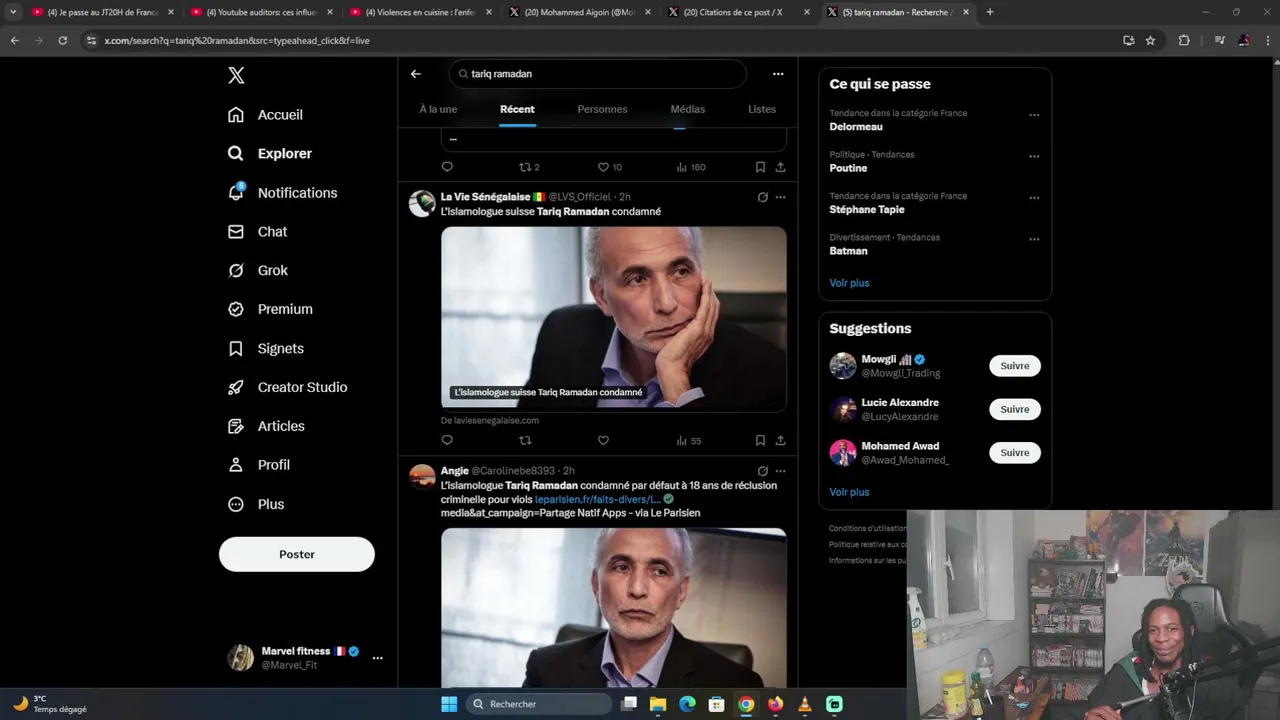1280x720 pixels.
Task: Open Accueil home page
Action: point(266,115)
